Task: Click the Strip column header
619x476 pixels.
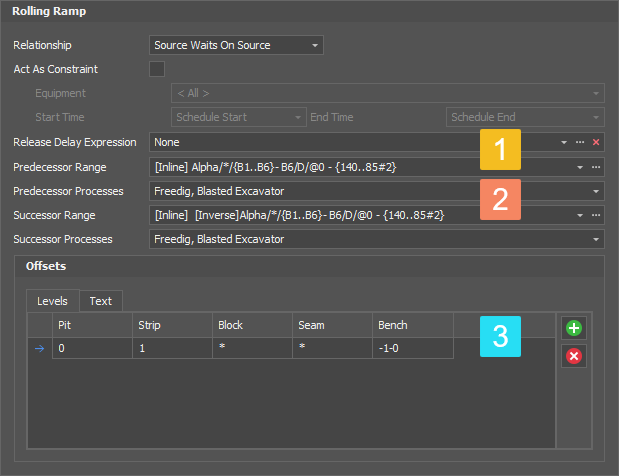Action: coord(171,325)
